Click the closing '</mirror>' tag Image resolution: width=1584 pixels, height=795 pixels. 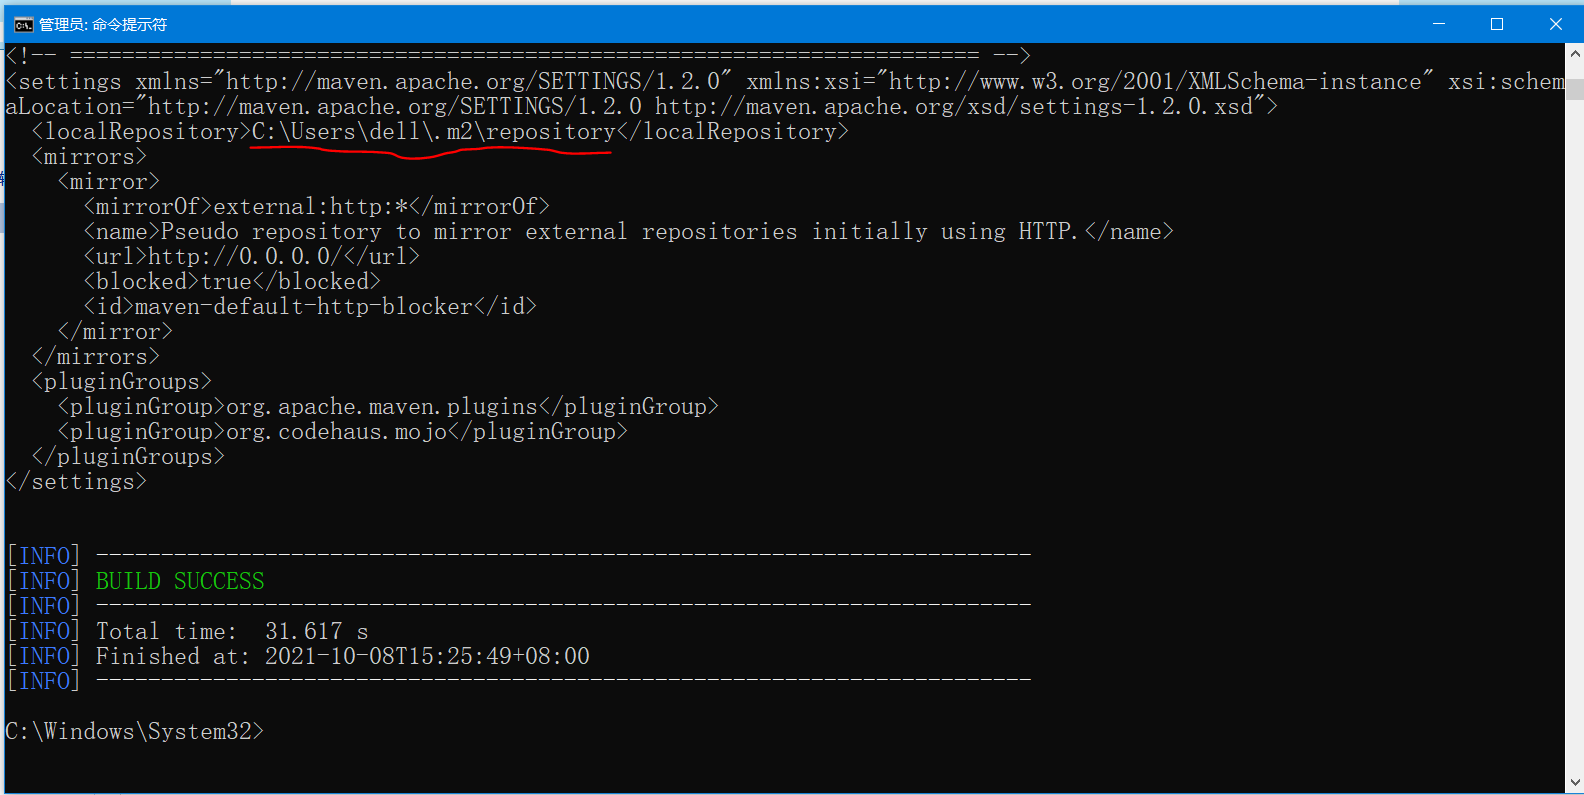[x=115, y=331]
